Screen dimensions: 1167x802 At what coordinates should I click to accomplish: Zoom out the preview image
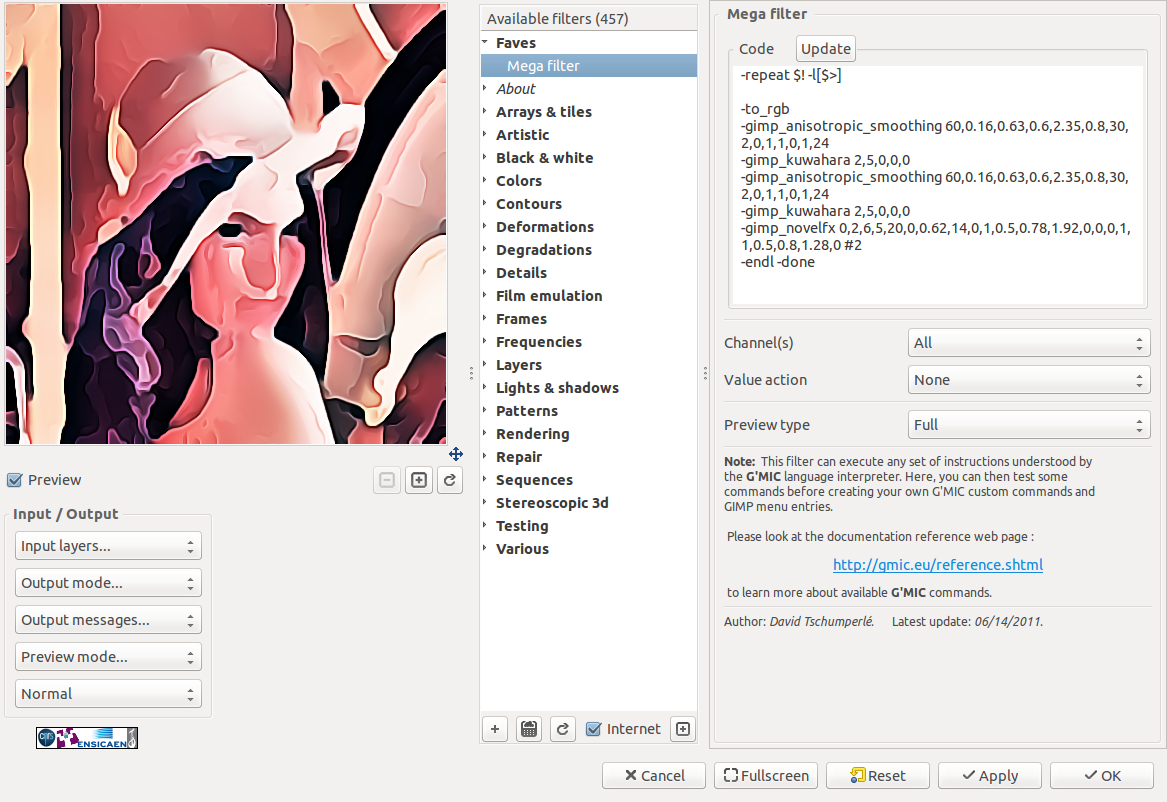pyautogui.click(x=387, y=480)
